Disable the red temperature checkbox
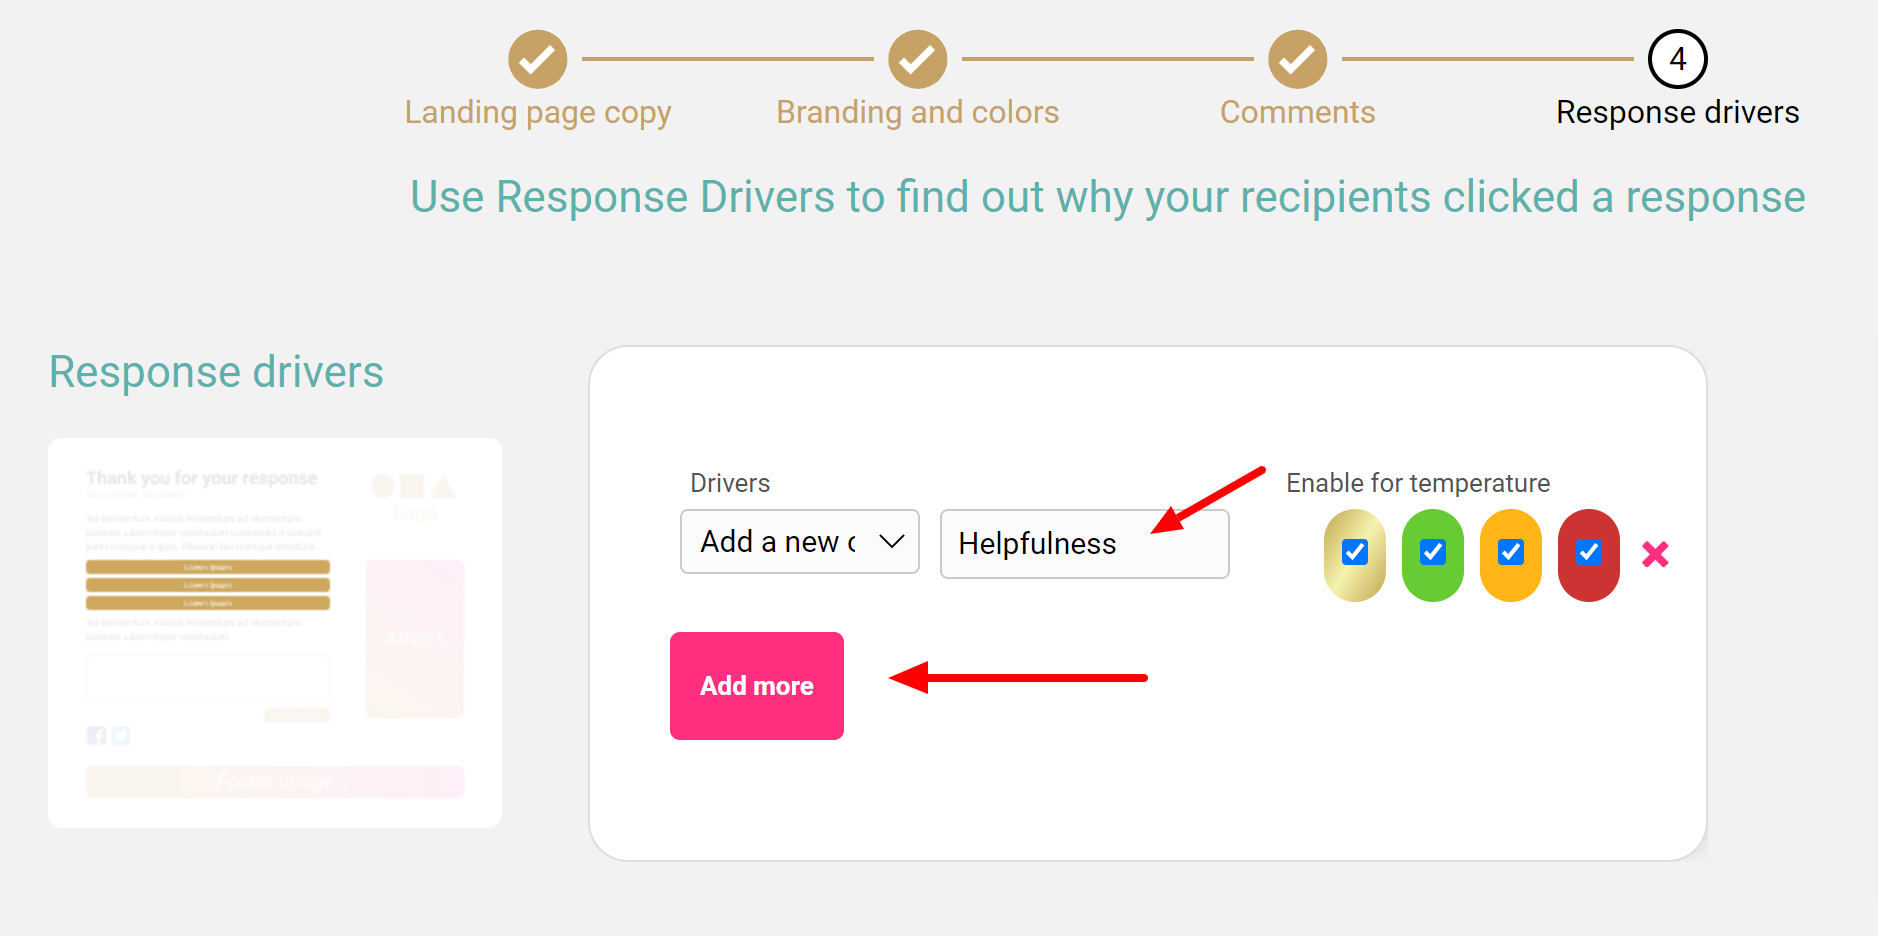 (1589, 552)
